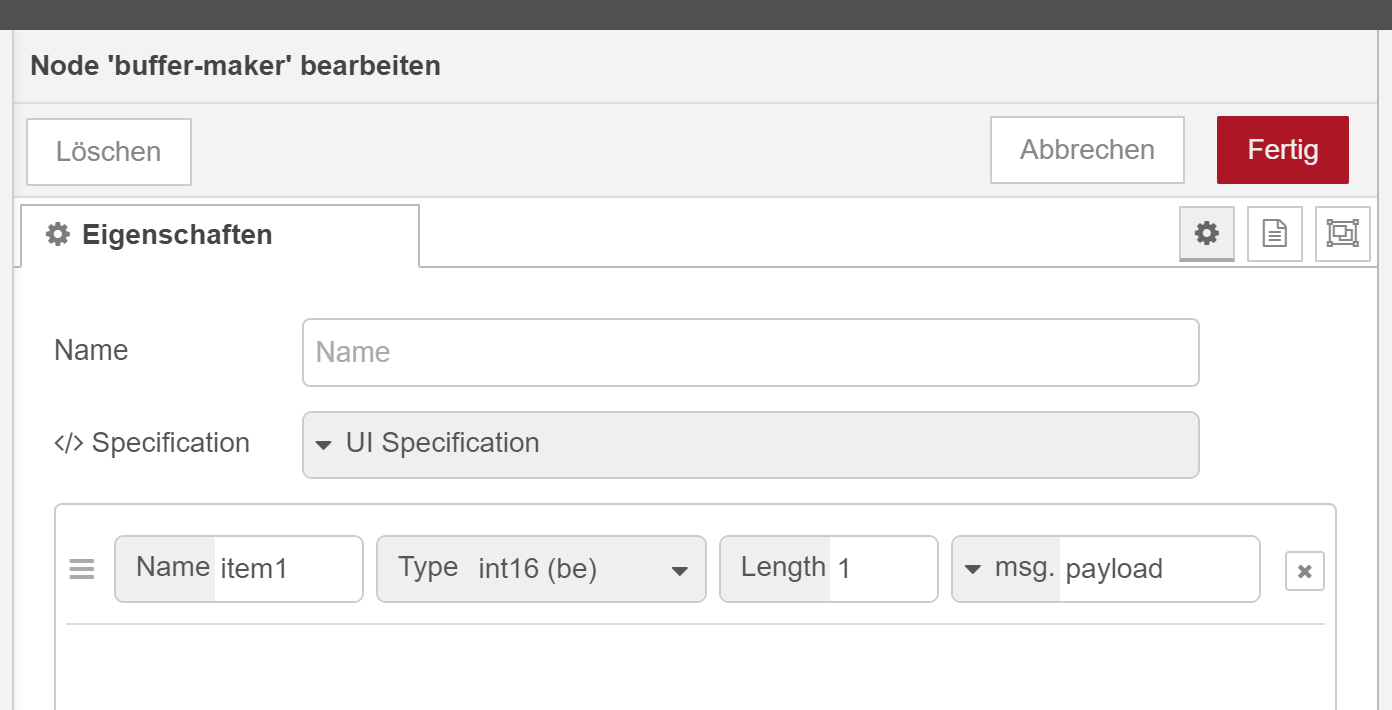Confirm changes with the Fertig button
Image resolution: width=1392 pixels, height=710 pixels.
[x=1283, y=150]
